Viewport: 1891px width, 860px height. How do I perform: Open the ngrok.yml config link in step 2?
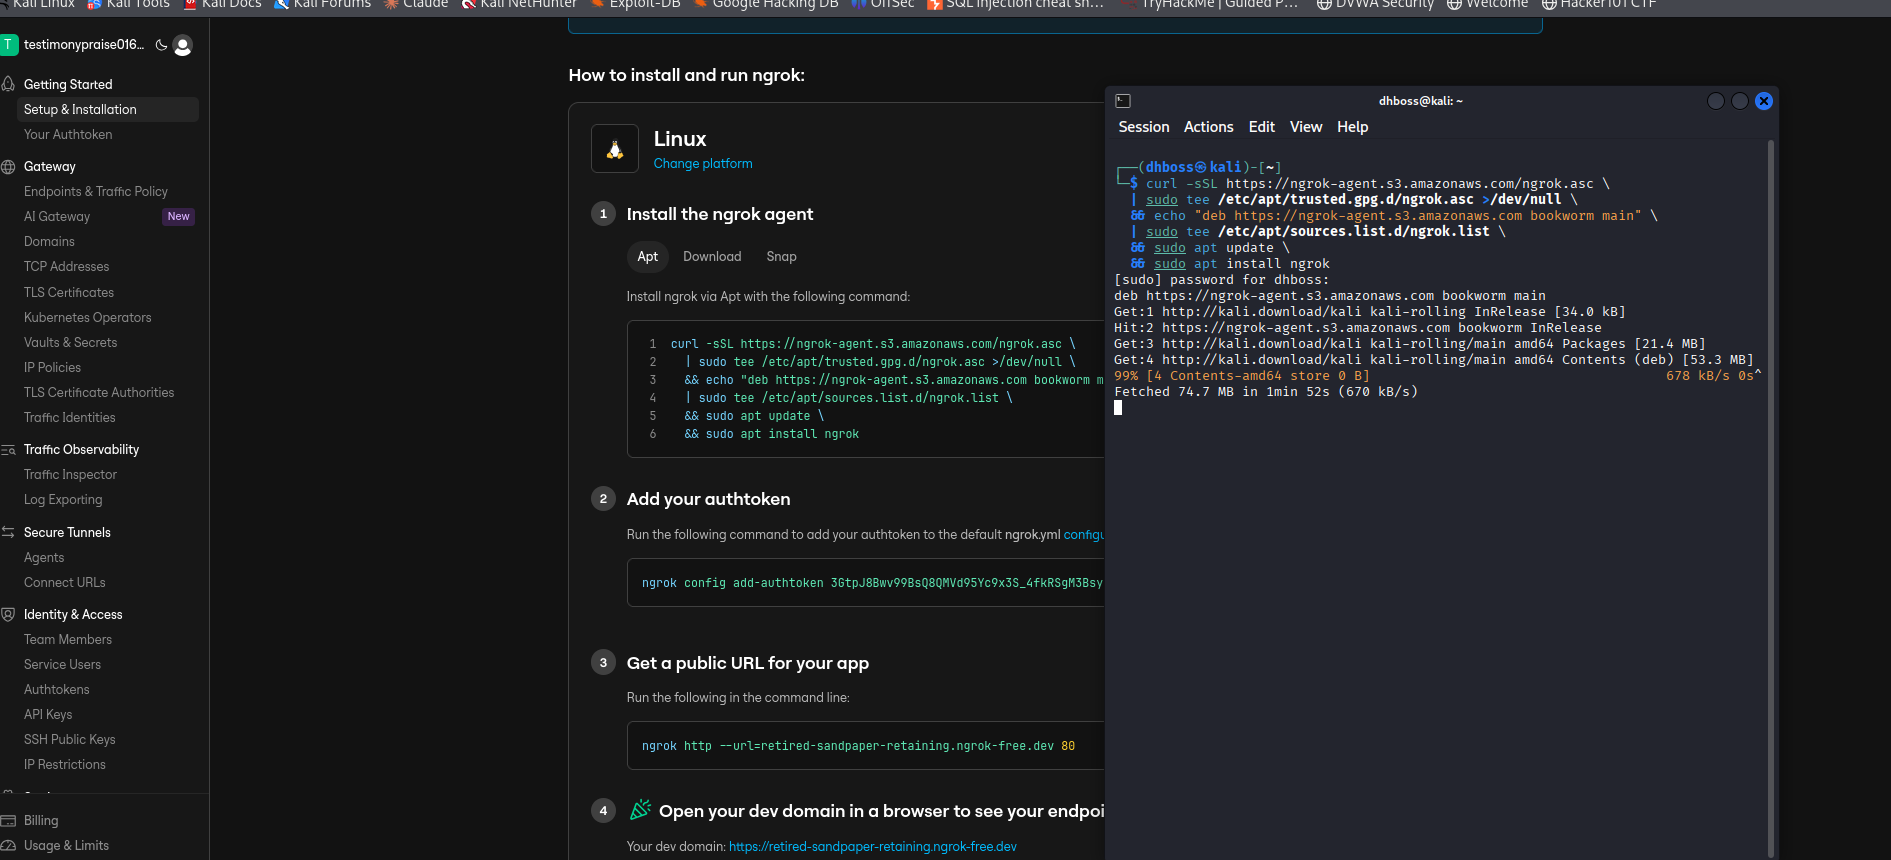point(1084,535)
